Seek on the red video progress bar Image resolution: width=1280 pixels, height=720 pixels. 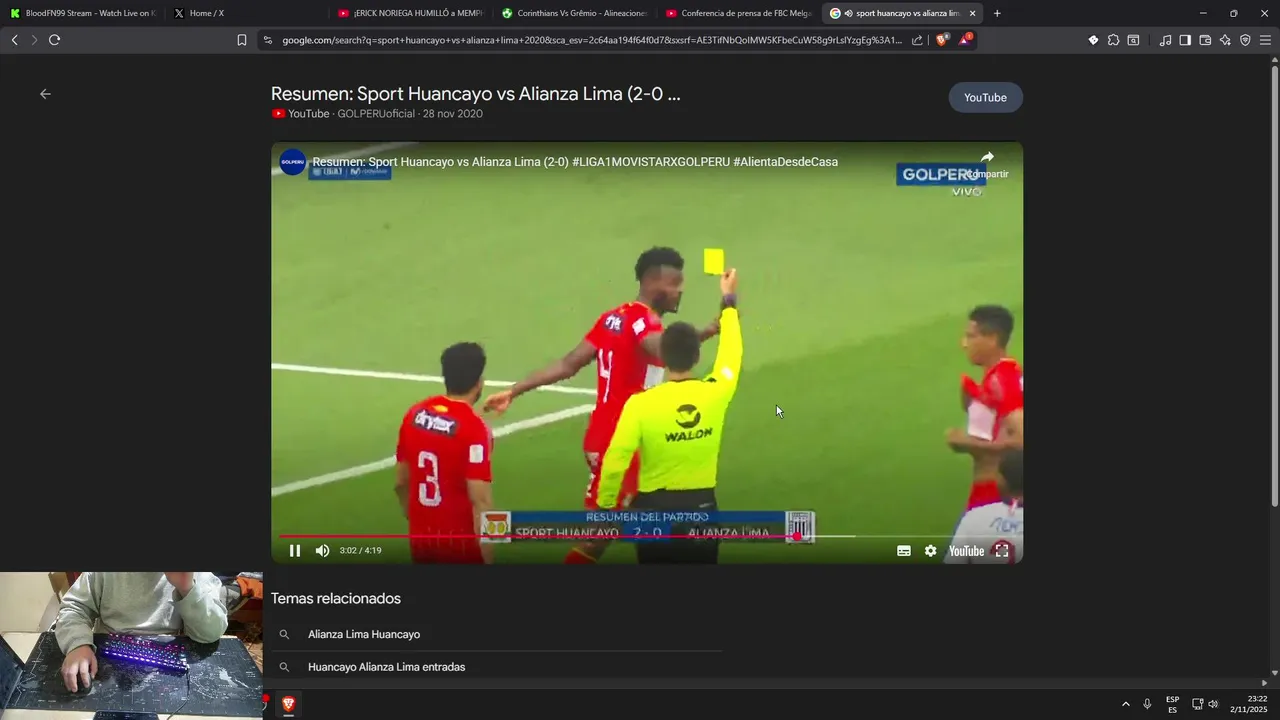[646, 536]
